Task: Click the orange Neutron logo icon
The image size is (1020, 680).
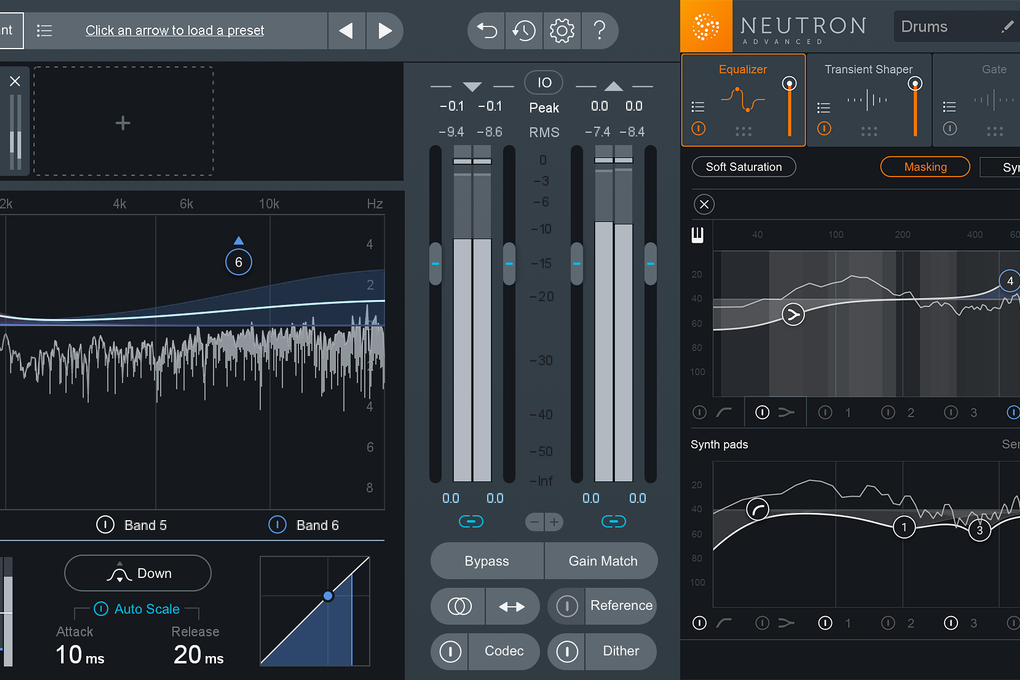Action: click(x=706, y=27)
